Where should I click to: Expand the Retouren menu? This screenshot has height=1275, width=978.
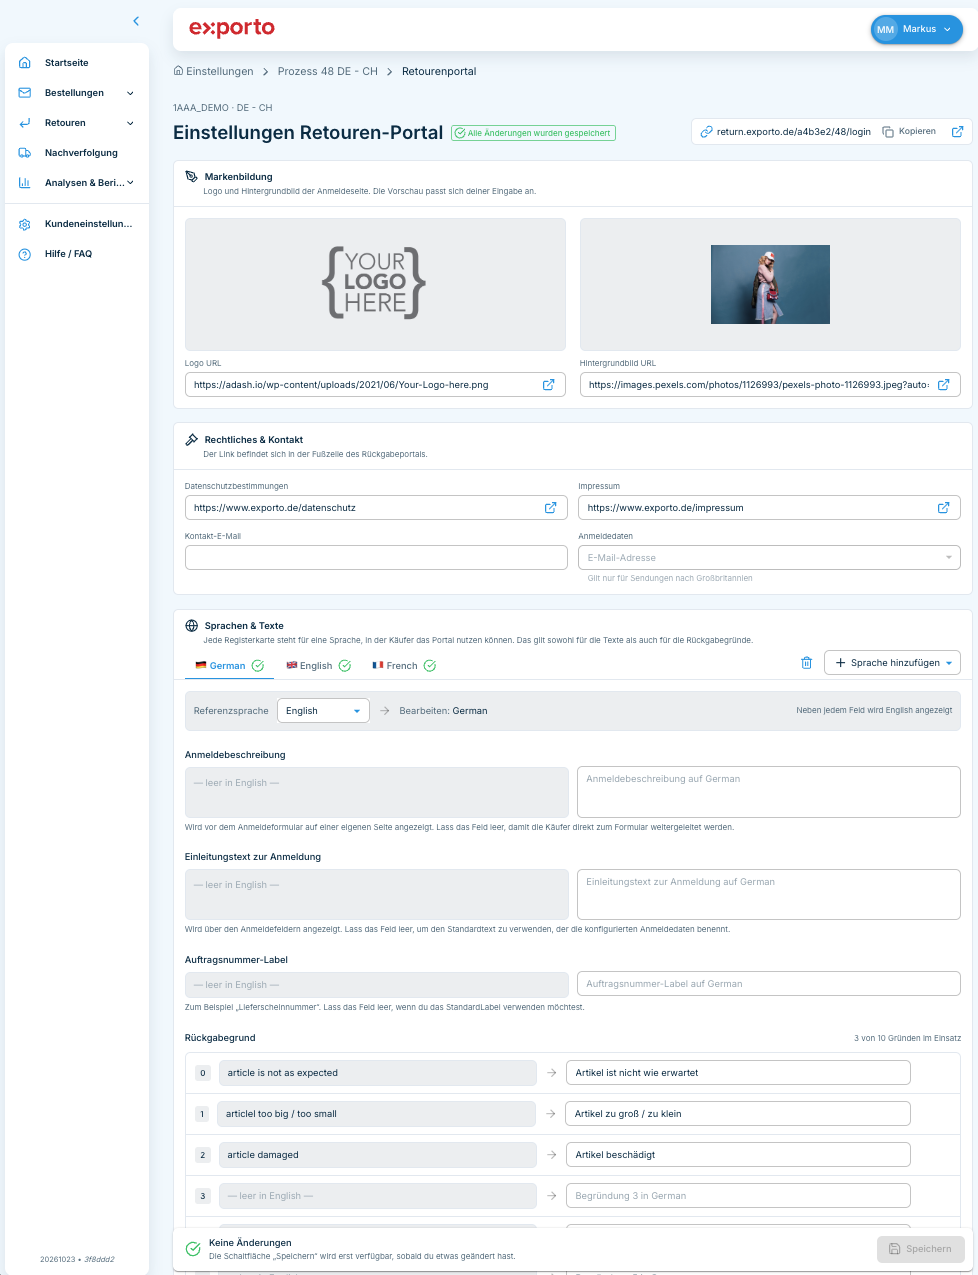pyautogui.click(x=130, y=123)
